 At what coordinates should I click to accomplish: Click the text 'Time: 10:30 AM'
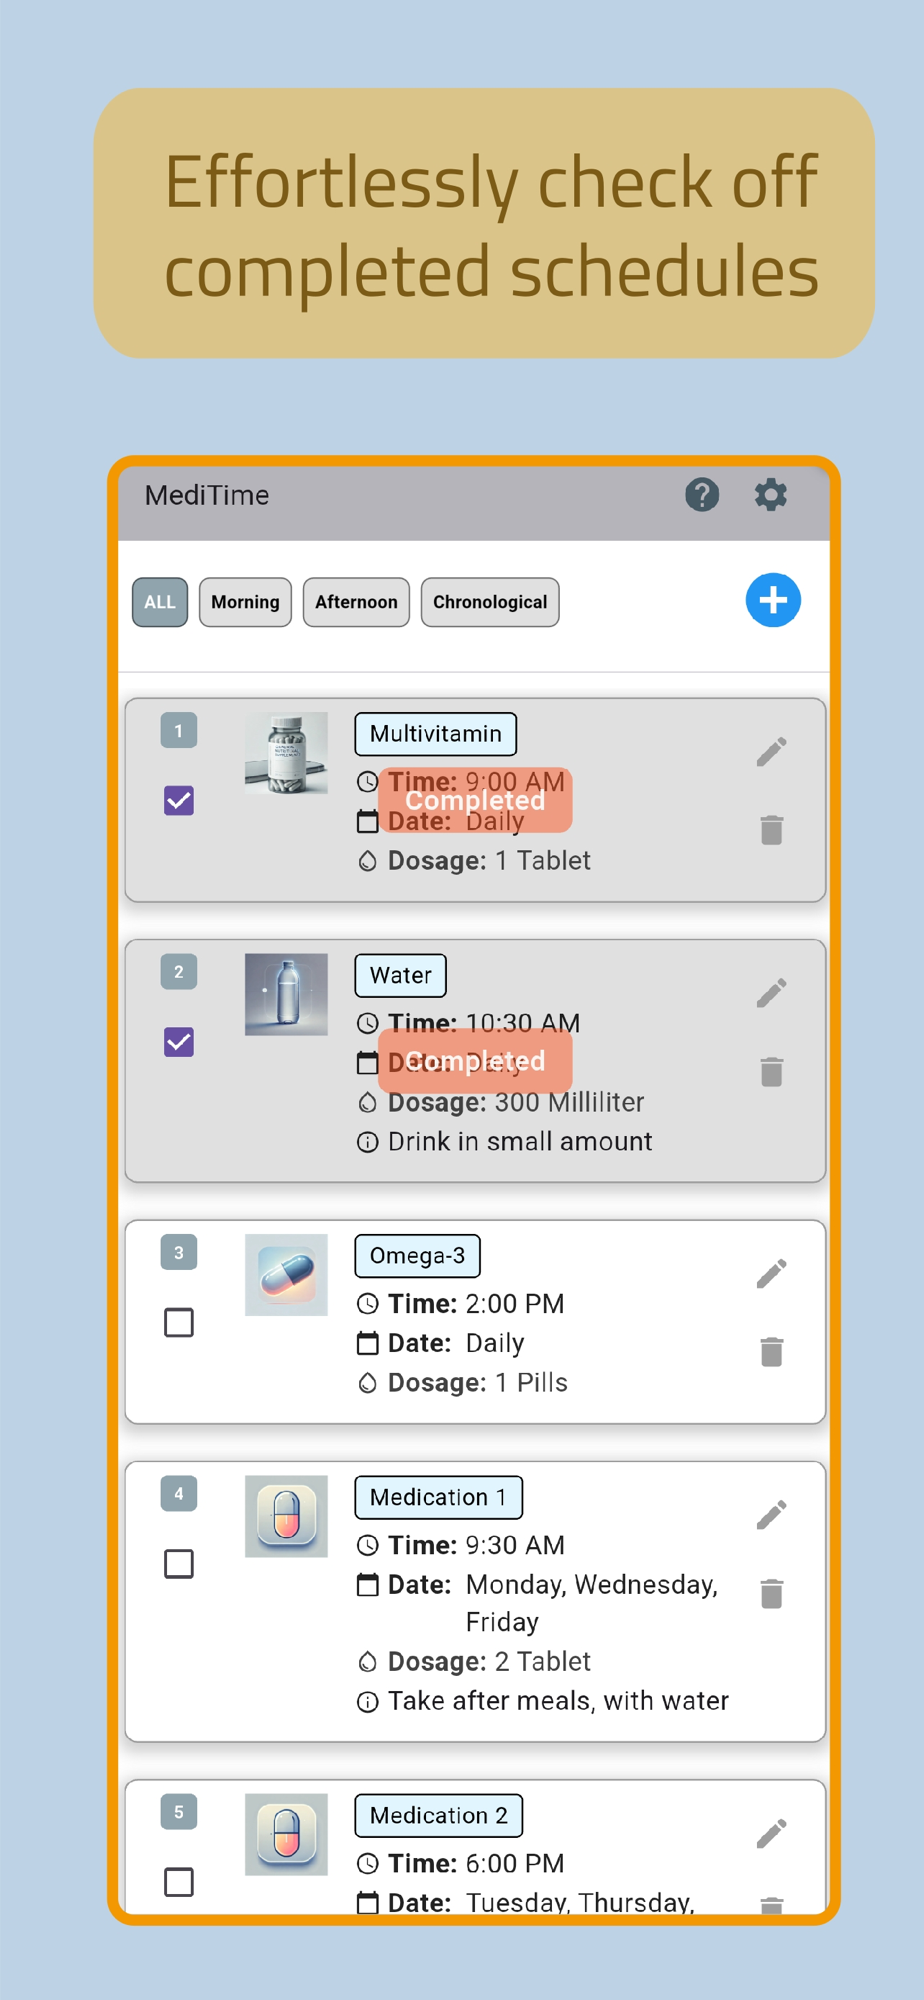[x=484, y=1023]
